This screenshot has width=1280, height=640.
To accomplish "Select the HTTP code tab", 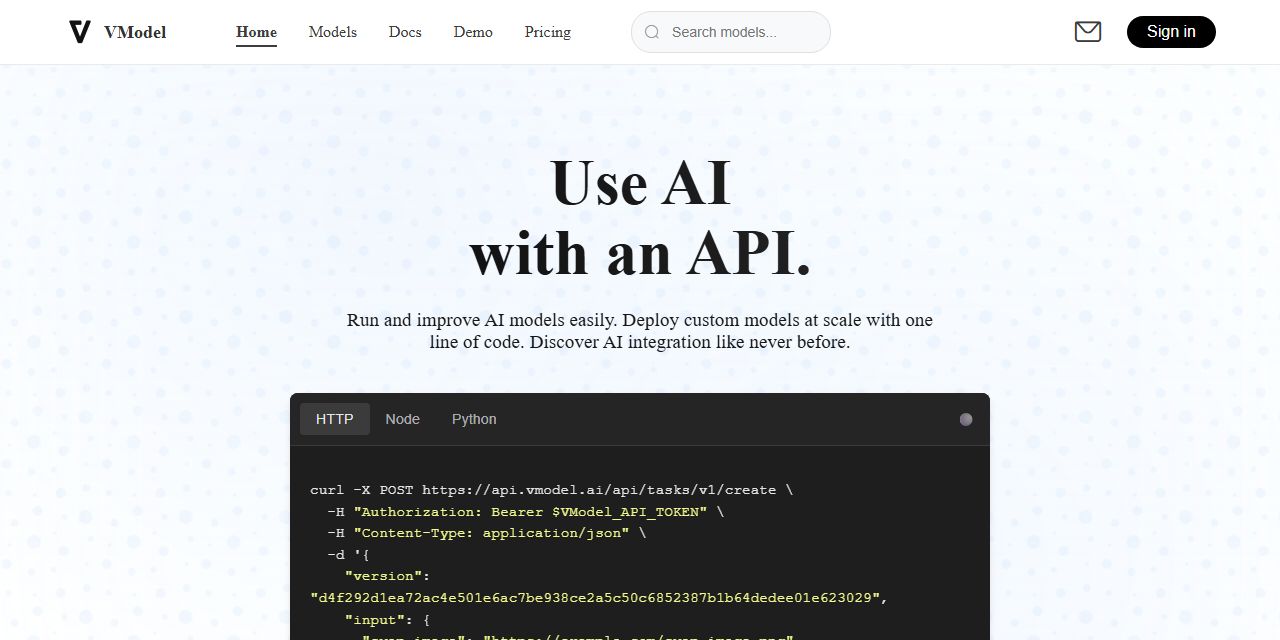I will pyautogui.click(x=335, y=419).
